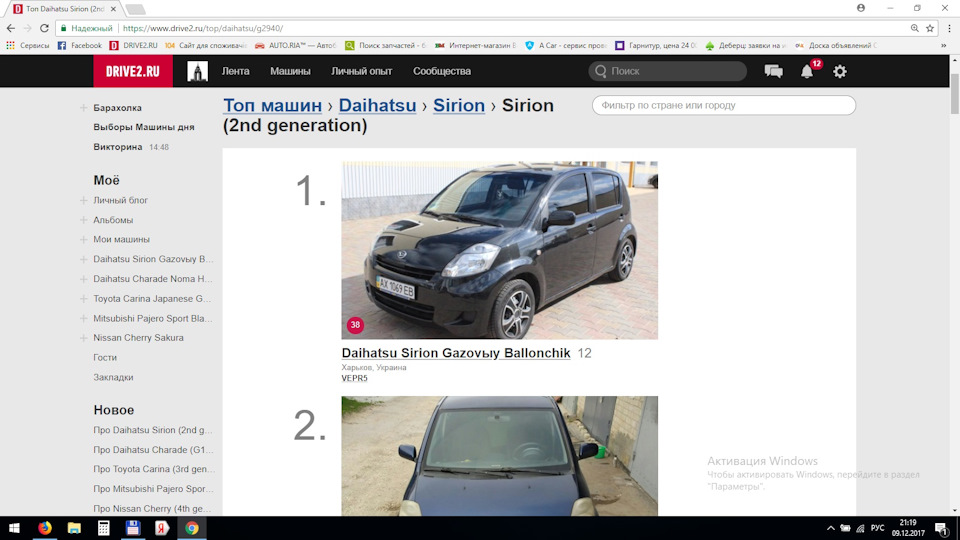The width and height of the screenshot is (960, 540).
Task: Switch to Chrome in the taskbar
Action: tap(192, 528)
